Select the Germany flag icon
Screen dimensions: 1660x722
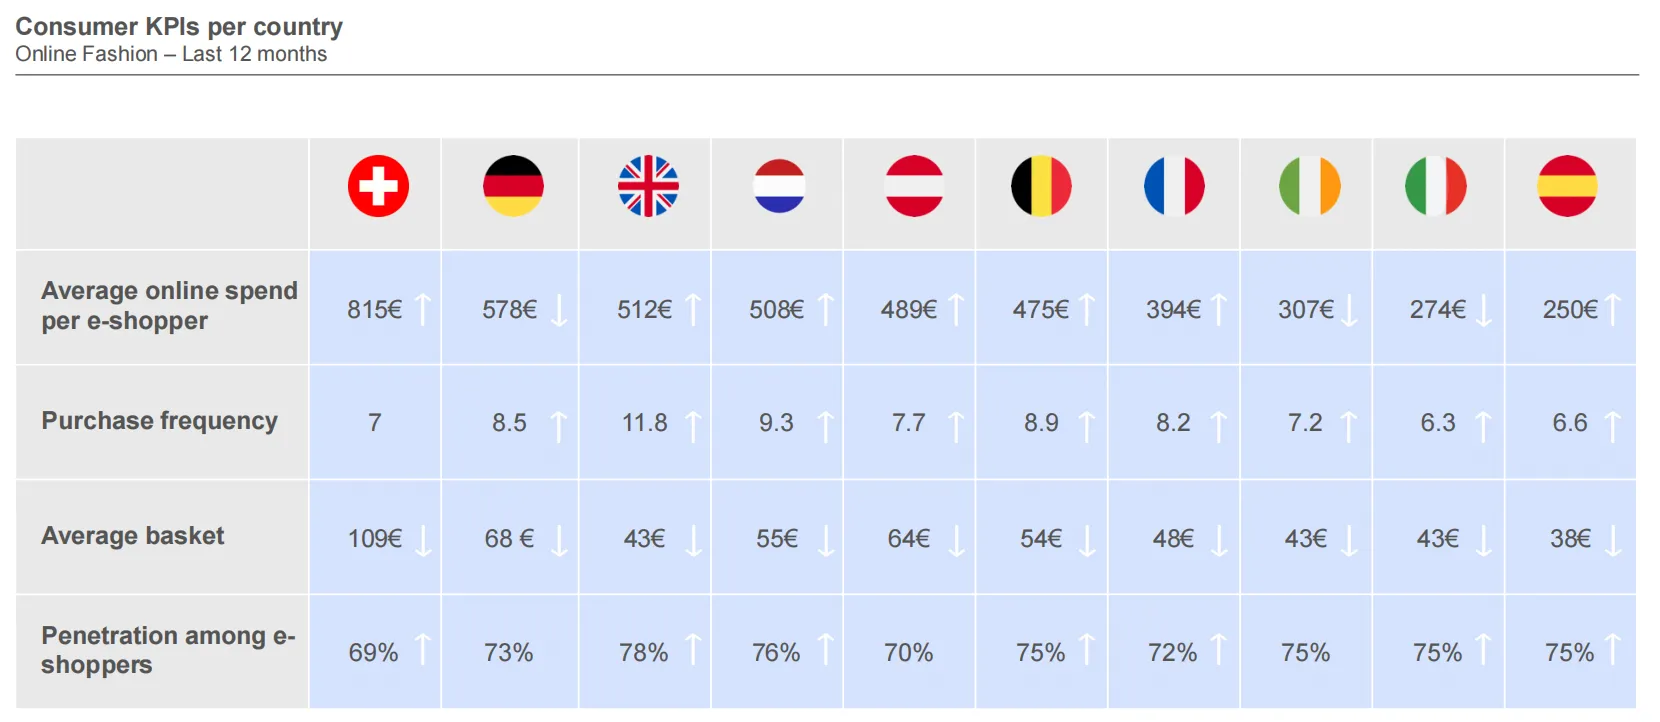click(513, 186)
